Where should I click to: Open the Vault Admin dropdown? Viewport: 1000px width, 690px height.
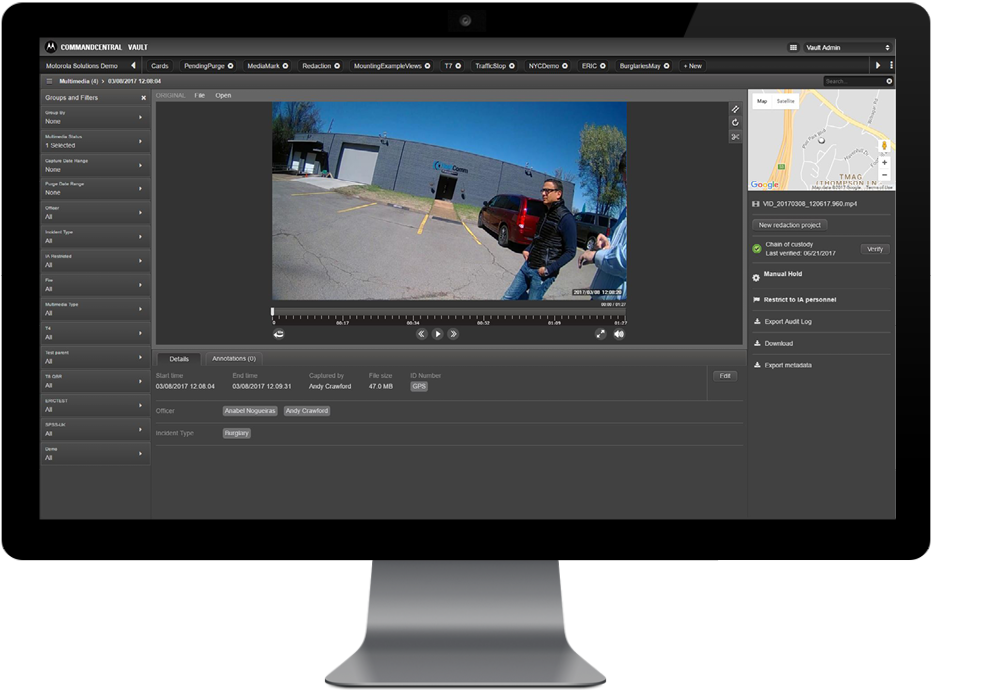[847, 47]
